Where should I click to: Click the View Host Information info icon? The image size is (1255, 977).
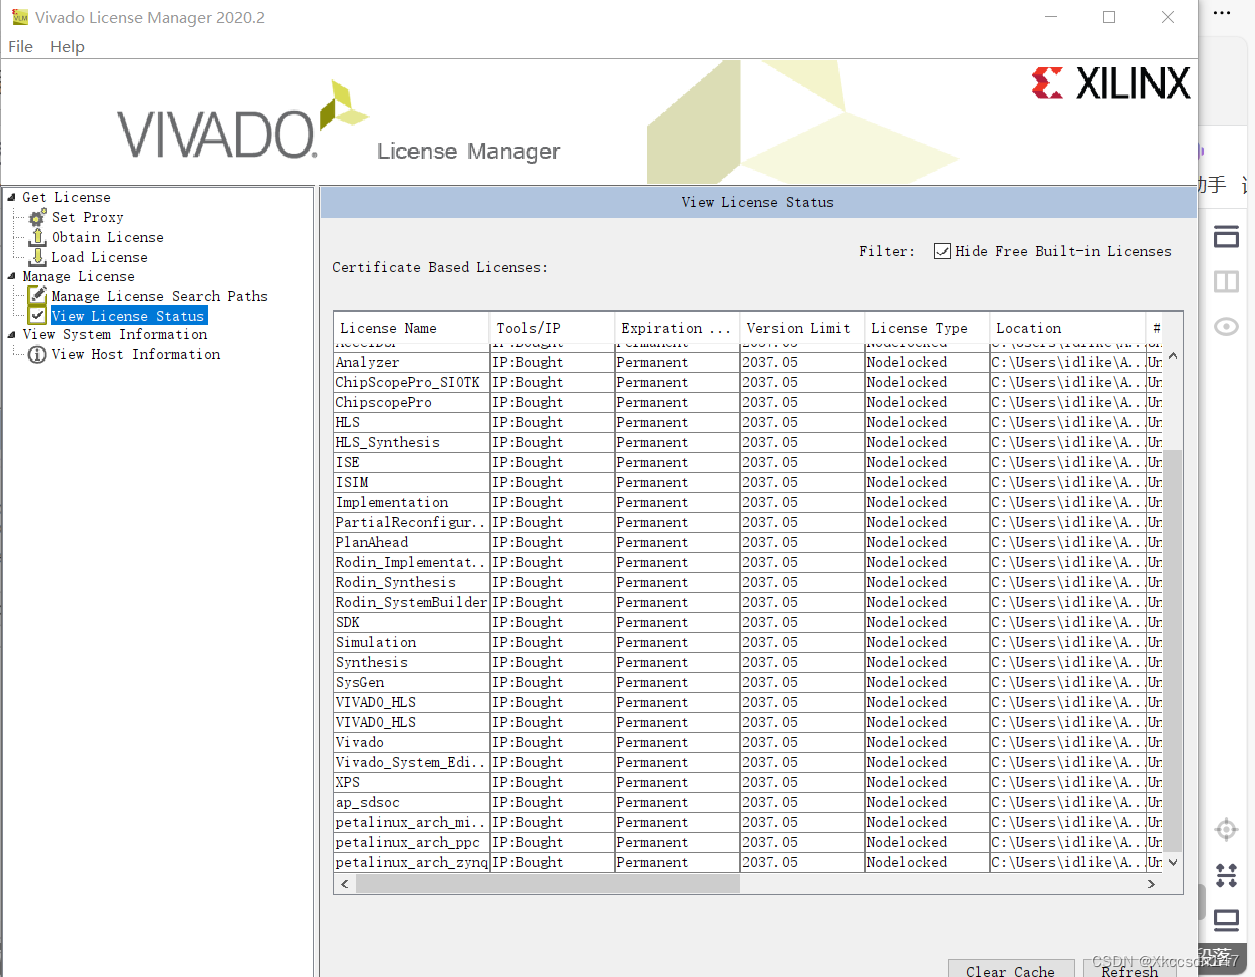(37, 354)
